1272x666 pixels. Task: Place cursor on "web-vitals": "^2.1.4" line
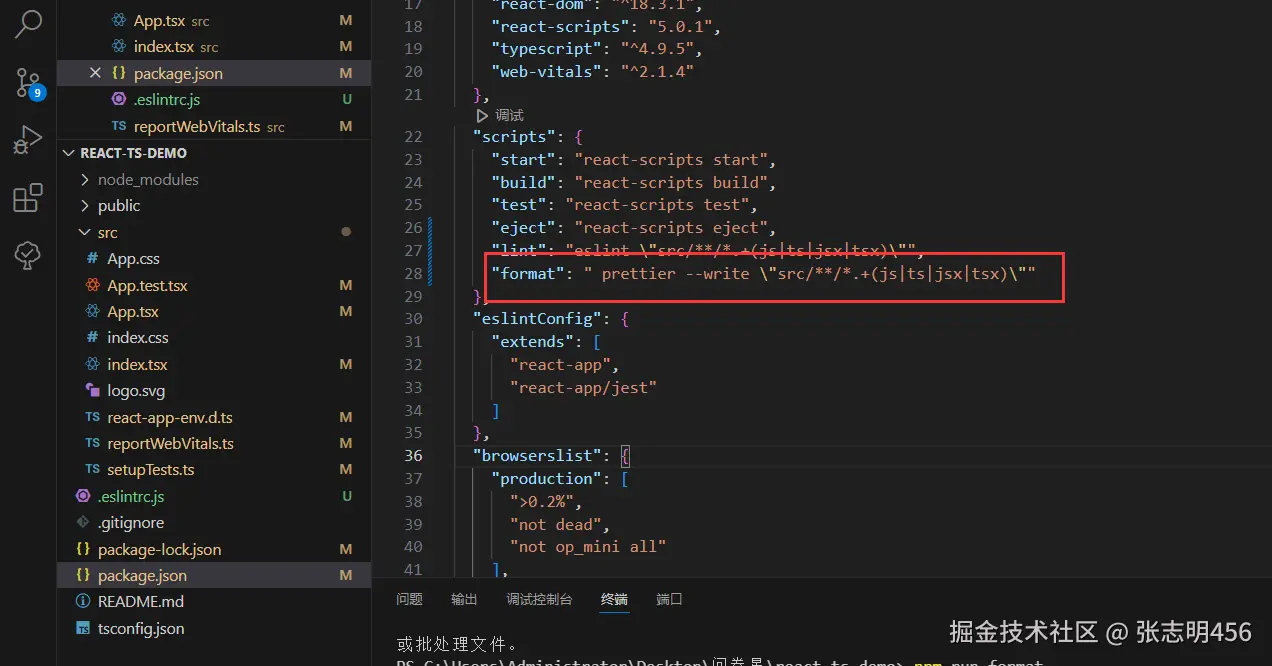tap(592, 72)
